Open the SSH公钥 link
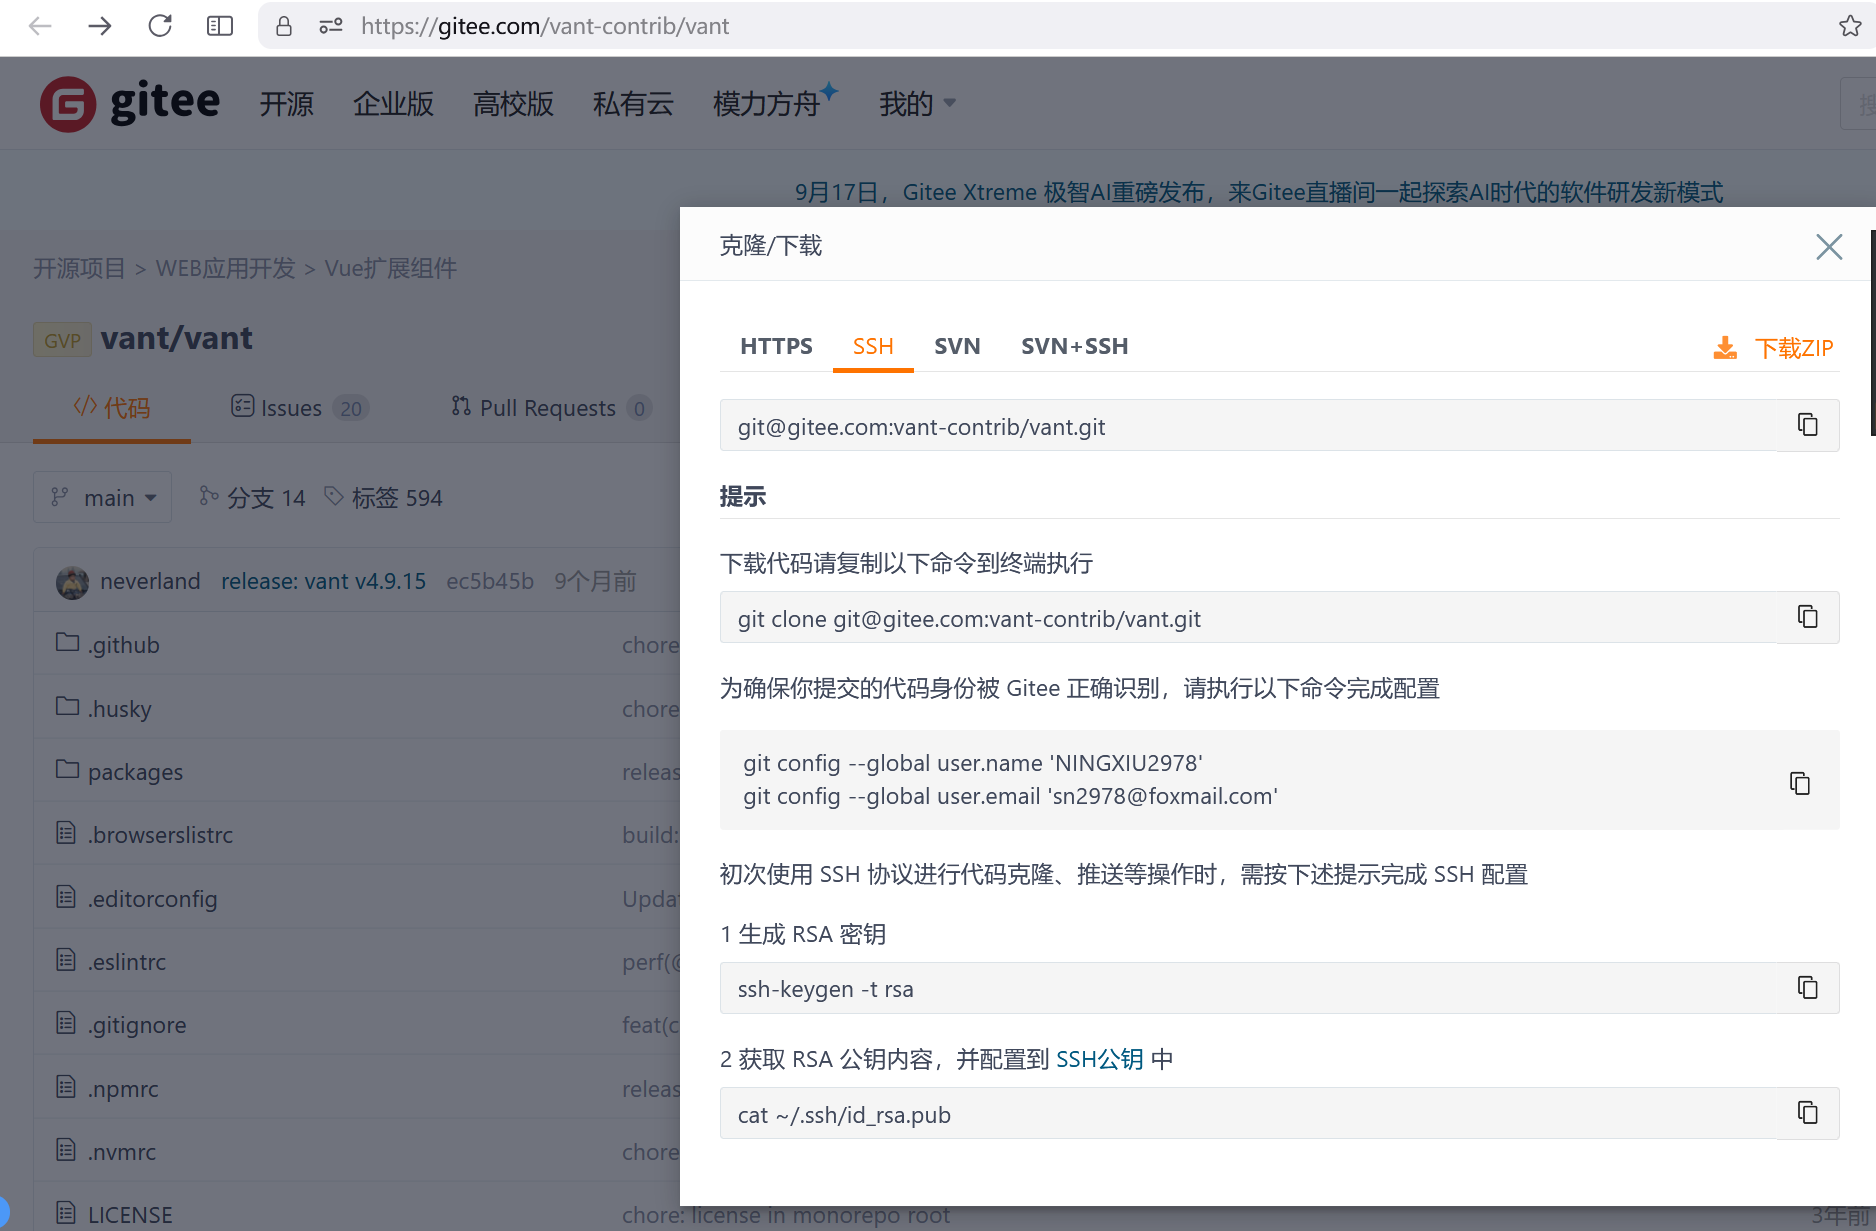Screen dimensions: 1876x1231 click(x=1099, y=1059)
